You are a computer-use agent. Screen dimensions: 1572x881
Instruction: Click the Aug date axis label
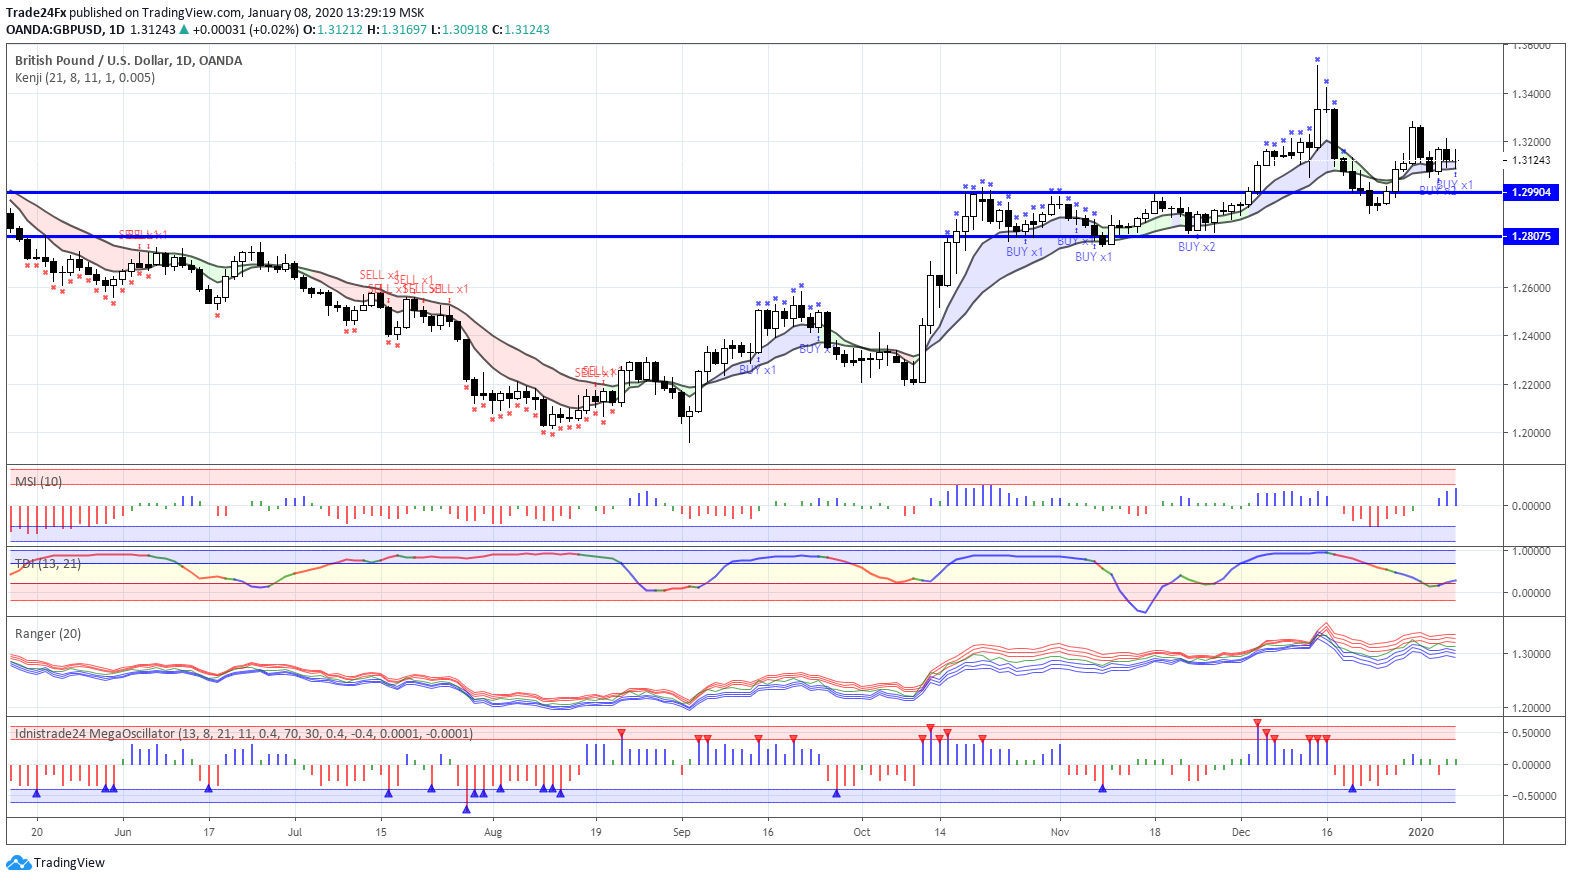click(x=493, y=832)
